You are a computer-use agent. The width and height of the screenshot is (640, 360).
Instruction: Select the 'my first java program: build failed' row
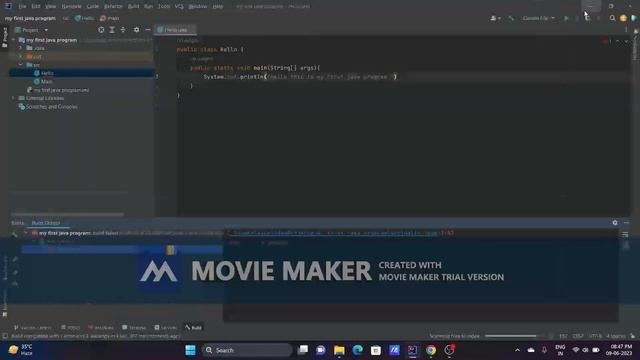(x=122, y=233)
